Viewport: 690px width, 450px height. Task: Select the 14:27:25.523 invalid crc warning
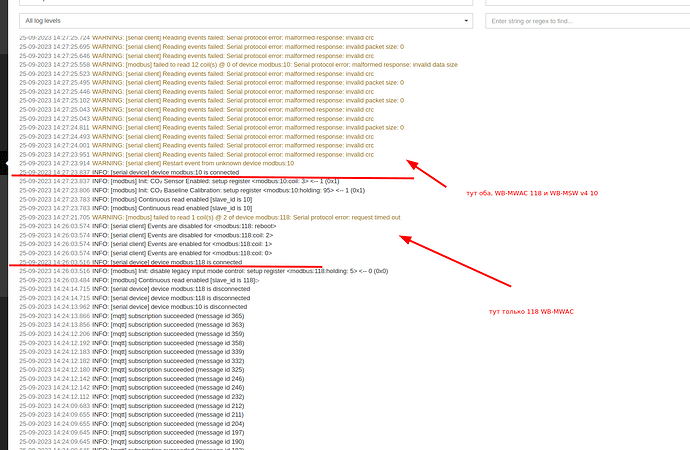tap(197, 73)
